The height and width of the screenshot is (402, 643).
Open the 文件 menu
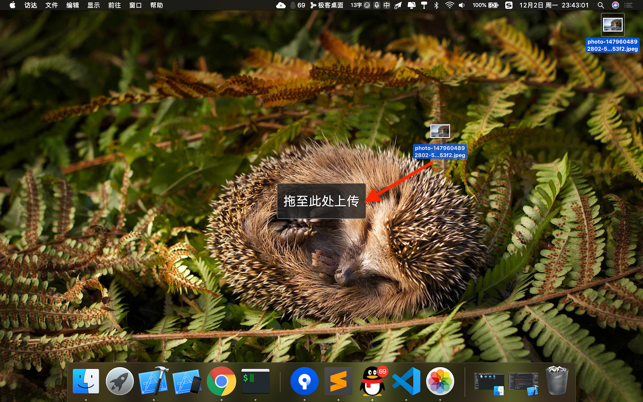click(x=51, y=5)
